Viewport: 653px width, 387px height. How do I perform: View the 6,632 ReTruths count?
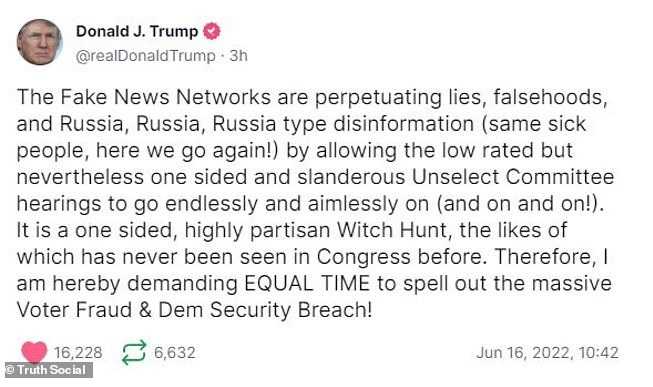click(174, 353)
